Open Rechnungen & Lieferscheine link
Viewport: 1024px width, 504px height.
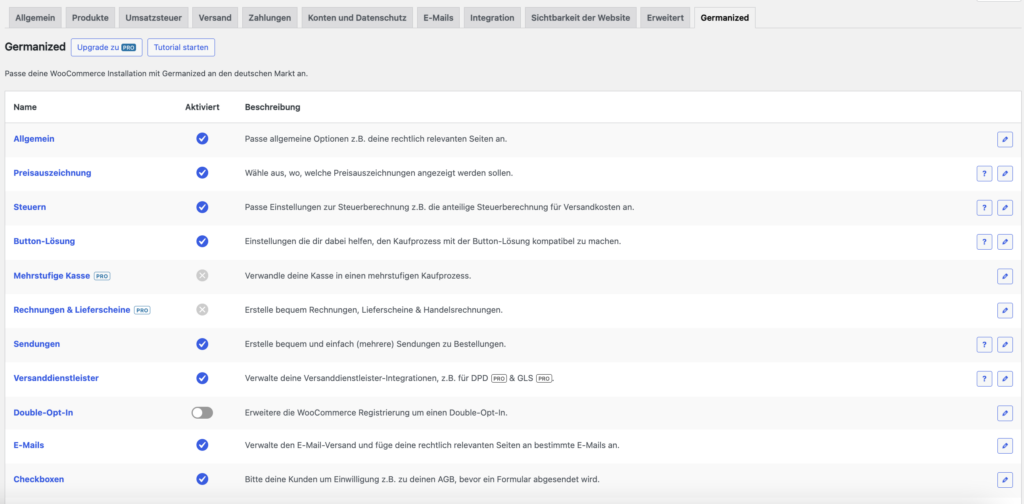coord(72,309)
